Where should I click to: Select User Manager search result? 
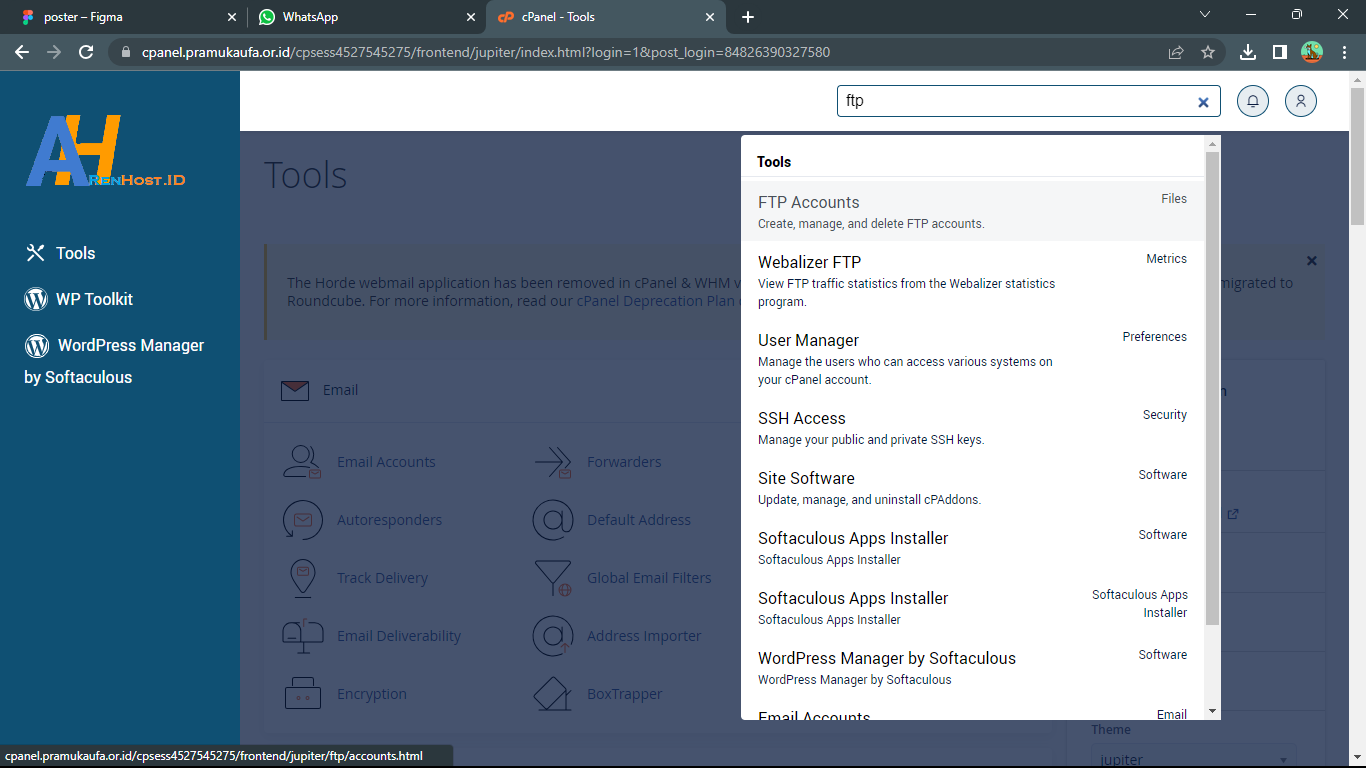click(x=972, y=358)
